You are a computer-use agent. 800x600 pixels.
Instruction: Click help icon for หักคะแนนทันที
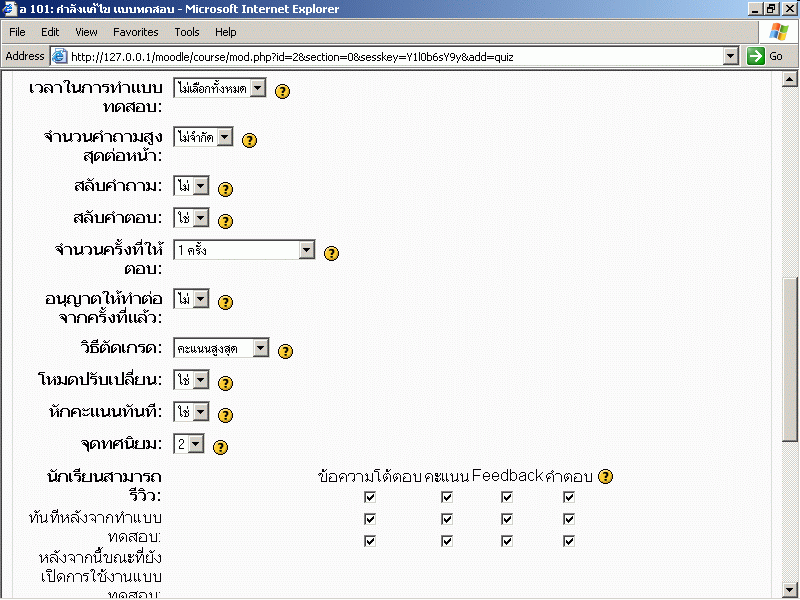[225, 415]
